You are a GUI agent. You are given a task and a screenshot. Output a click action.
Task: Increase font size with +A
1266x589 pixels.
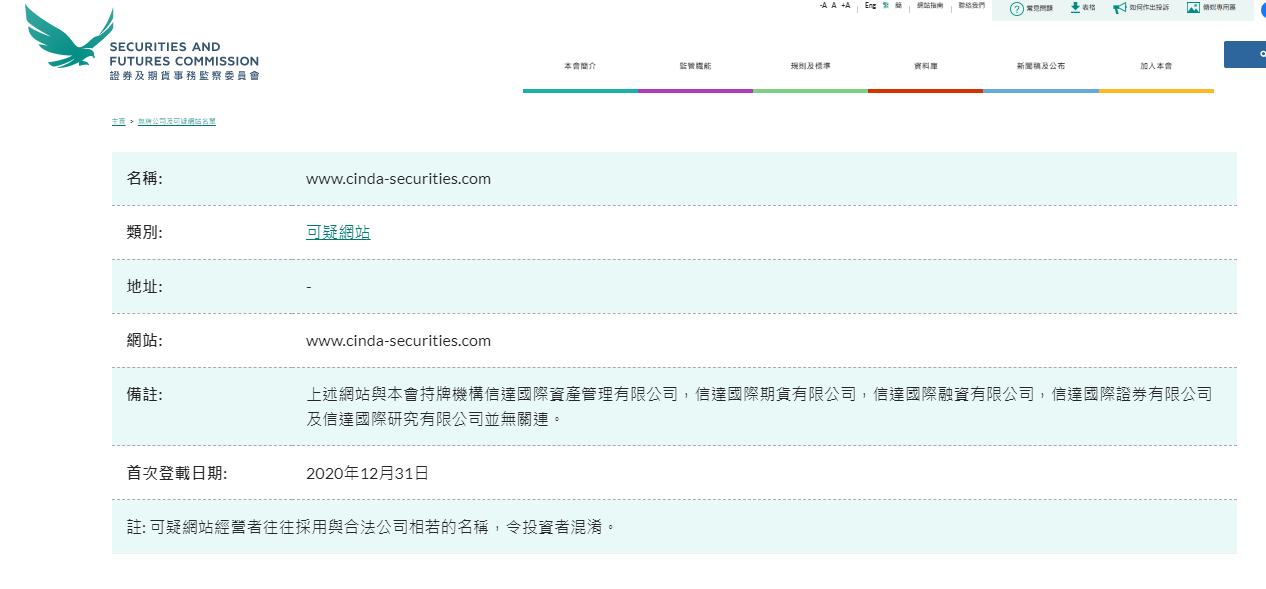click(x=845, y=6)
